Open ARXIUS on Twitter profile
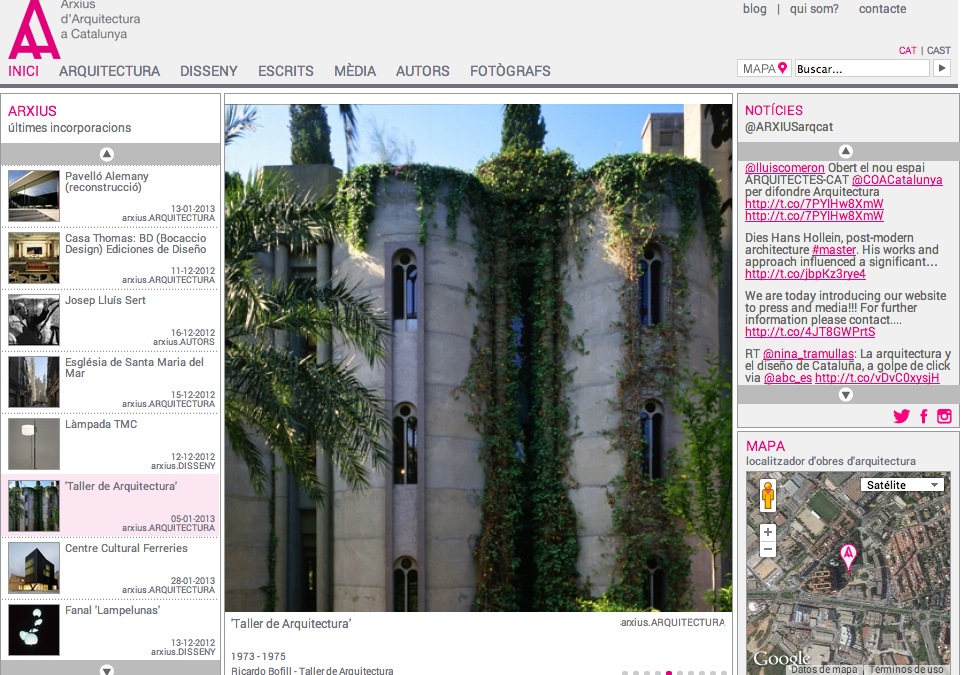 (x=901, y=416)
